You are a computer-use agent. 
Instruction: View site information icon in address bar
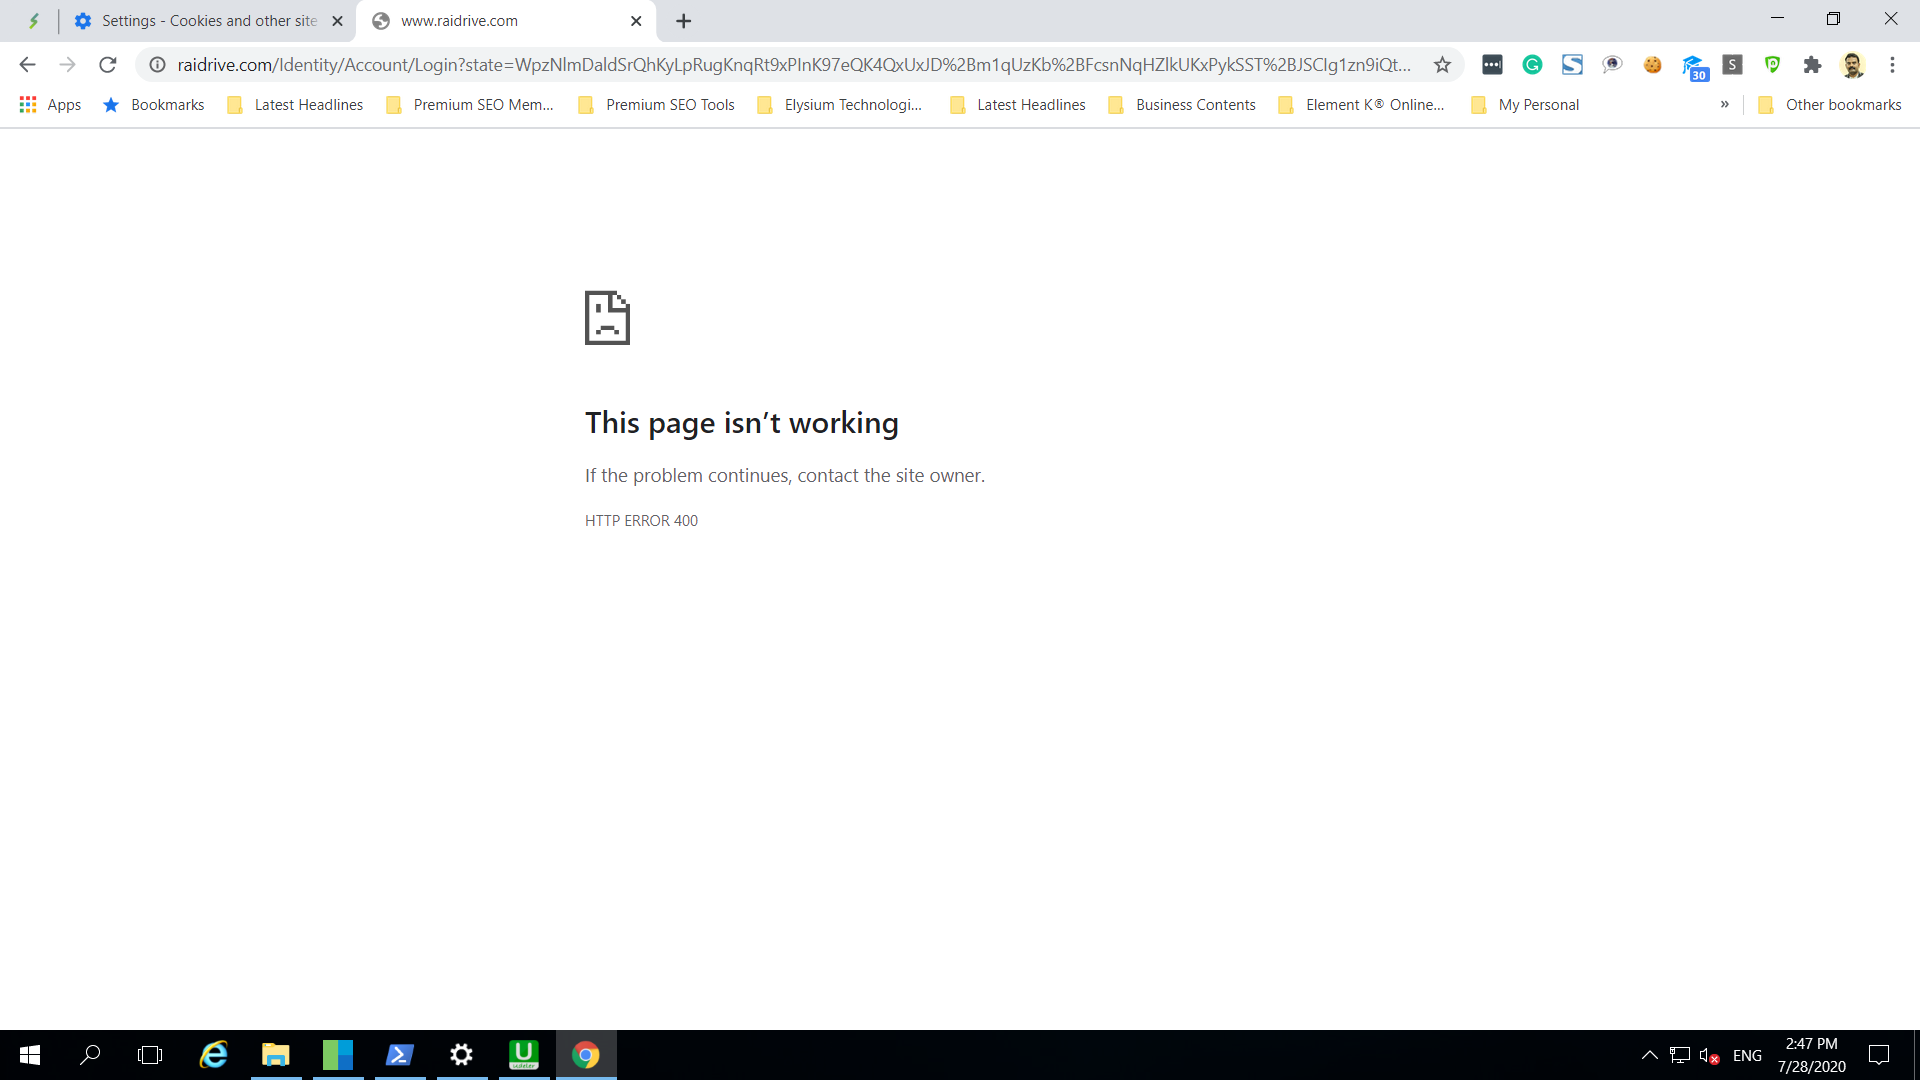point(157,65)
